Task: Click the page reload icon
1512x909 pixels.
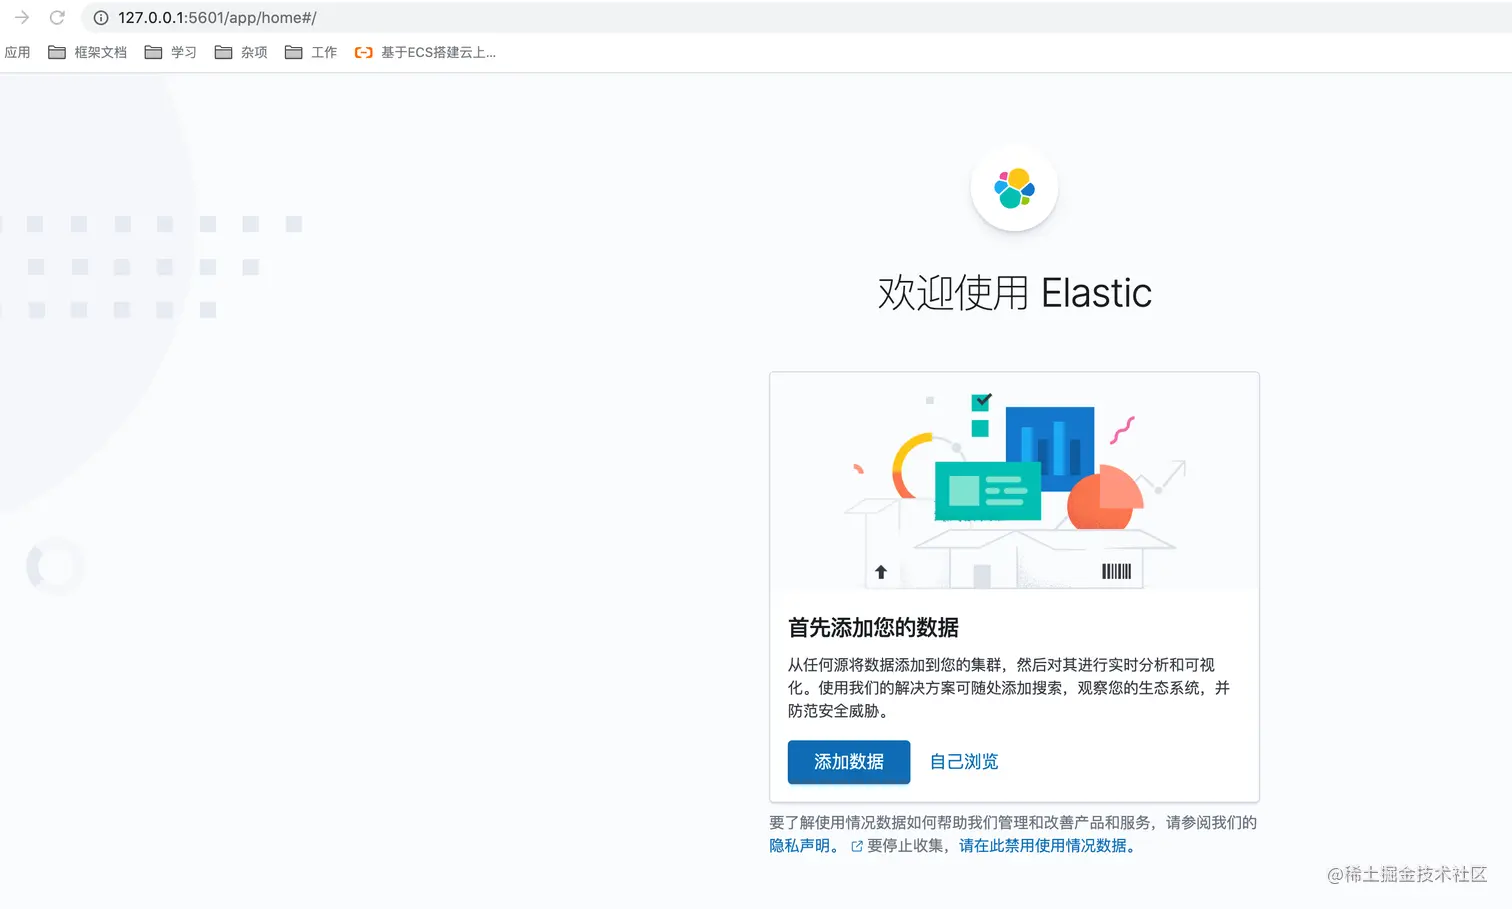Action: [x=57, y=17]
